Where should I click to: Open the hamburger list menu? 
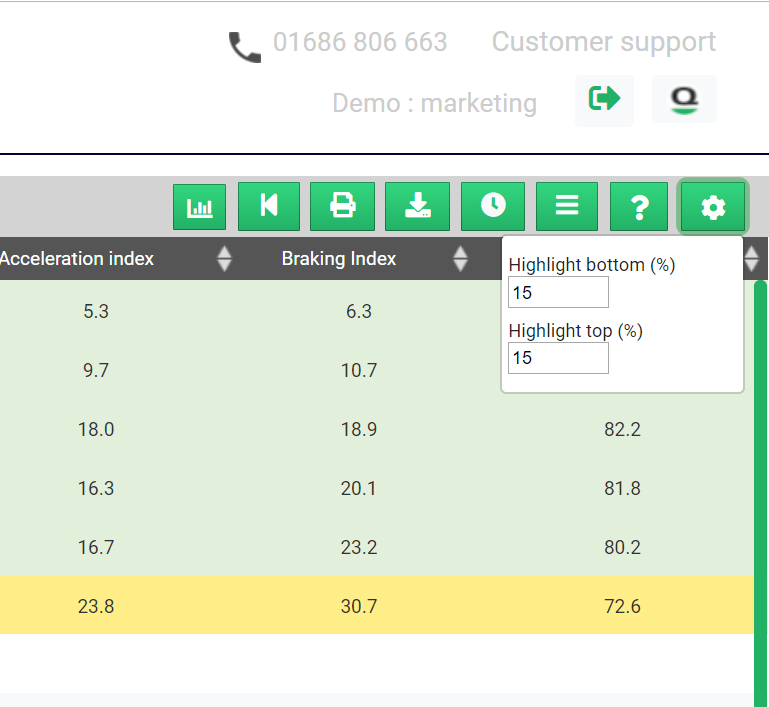click(567, 206)
